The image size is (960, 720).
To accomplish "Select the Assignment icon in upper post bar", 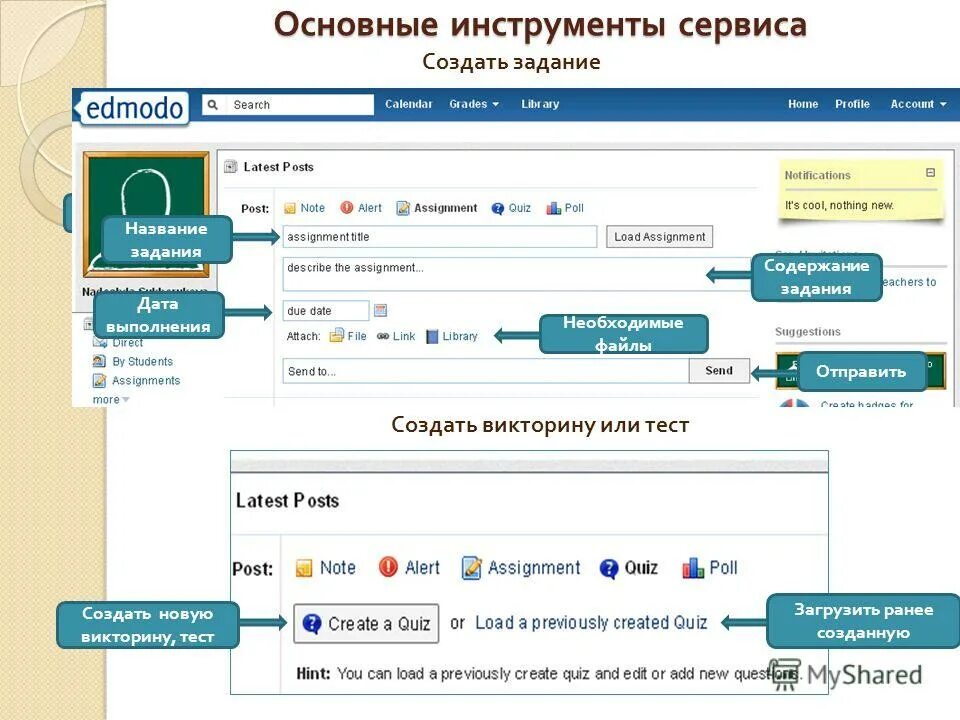I will 403,208.
